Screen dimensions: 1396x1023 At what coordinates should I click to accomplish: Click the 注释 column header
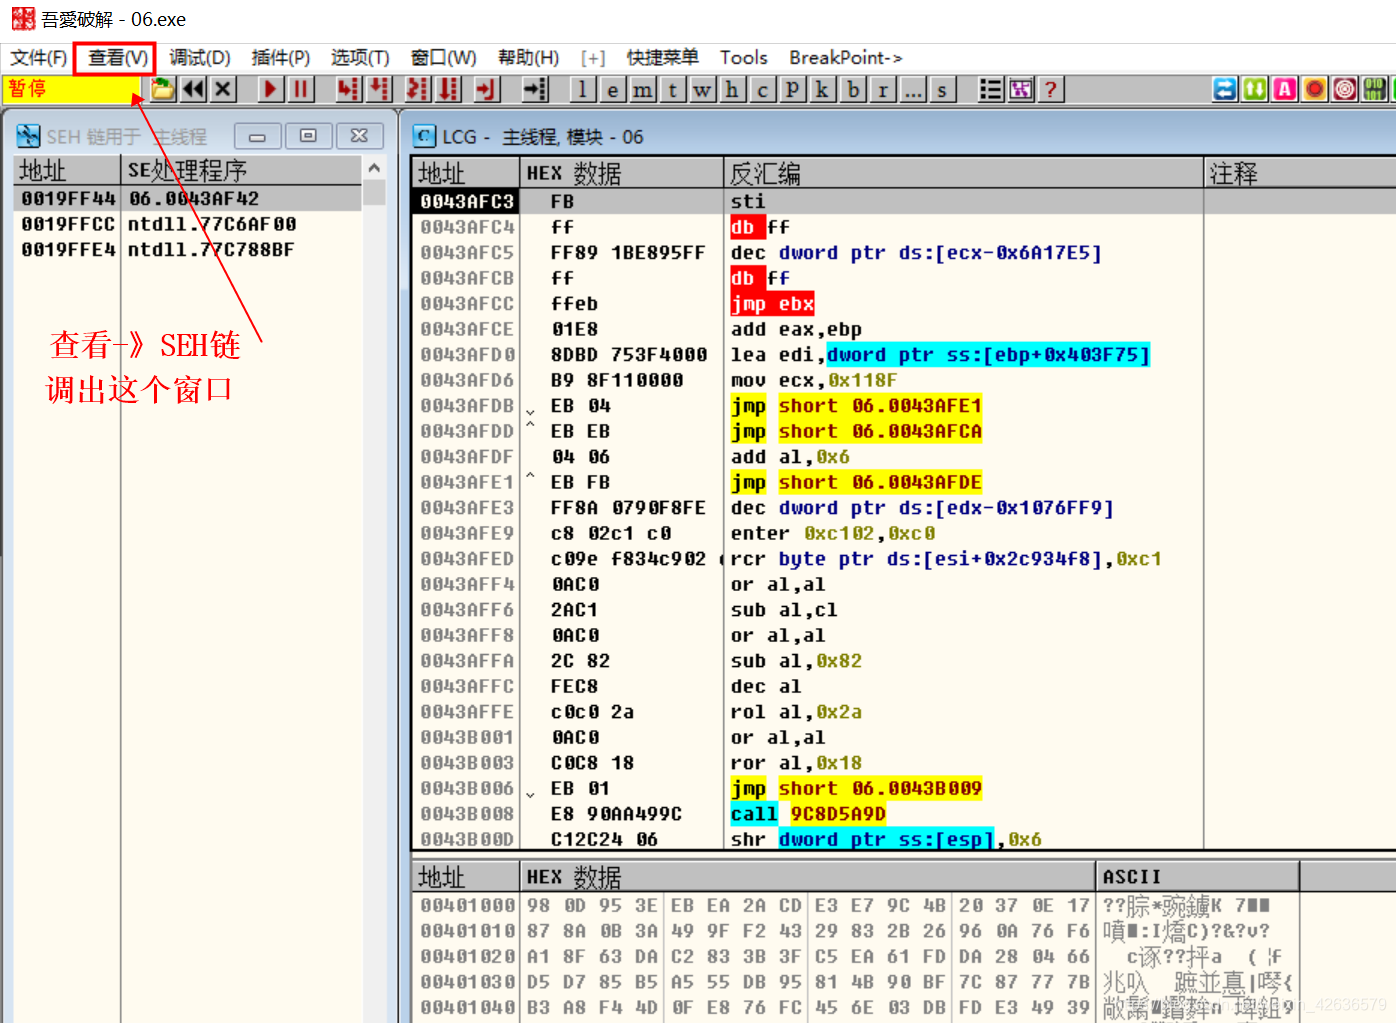pos(1300,173)
